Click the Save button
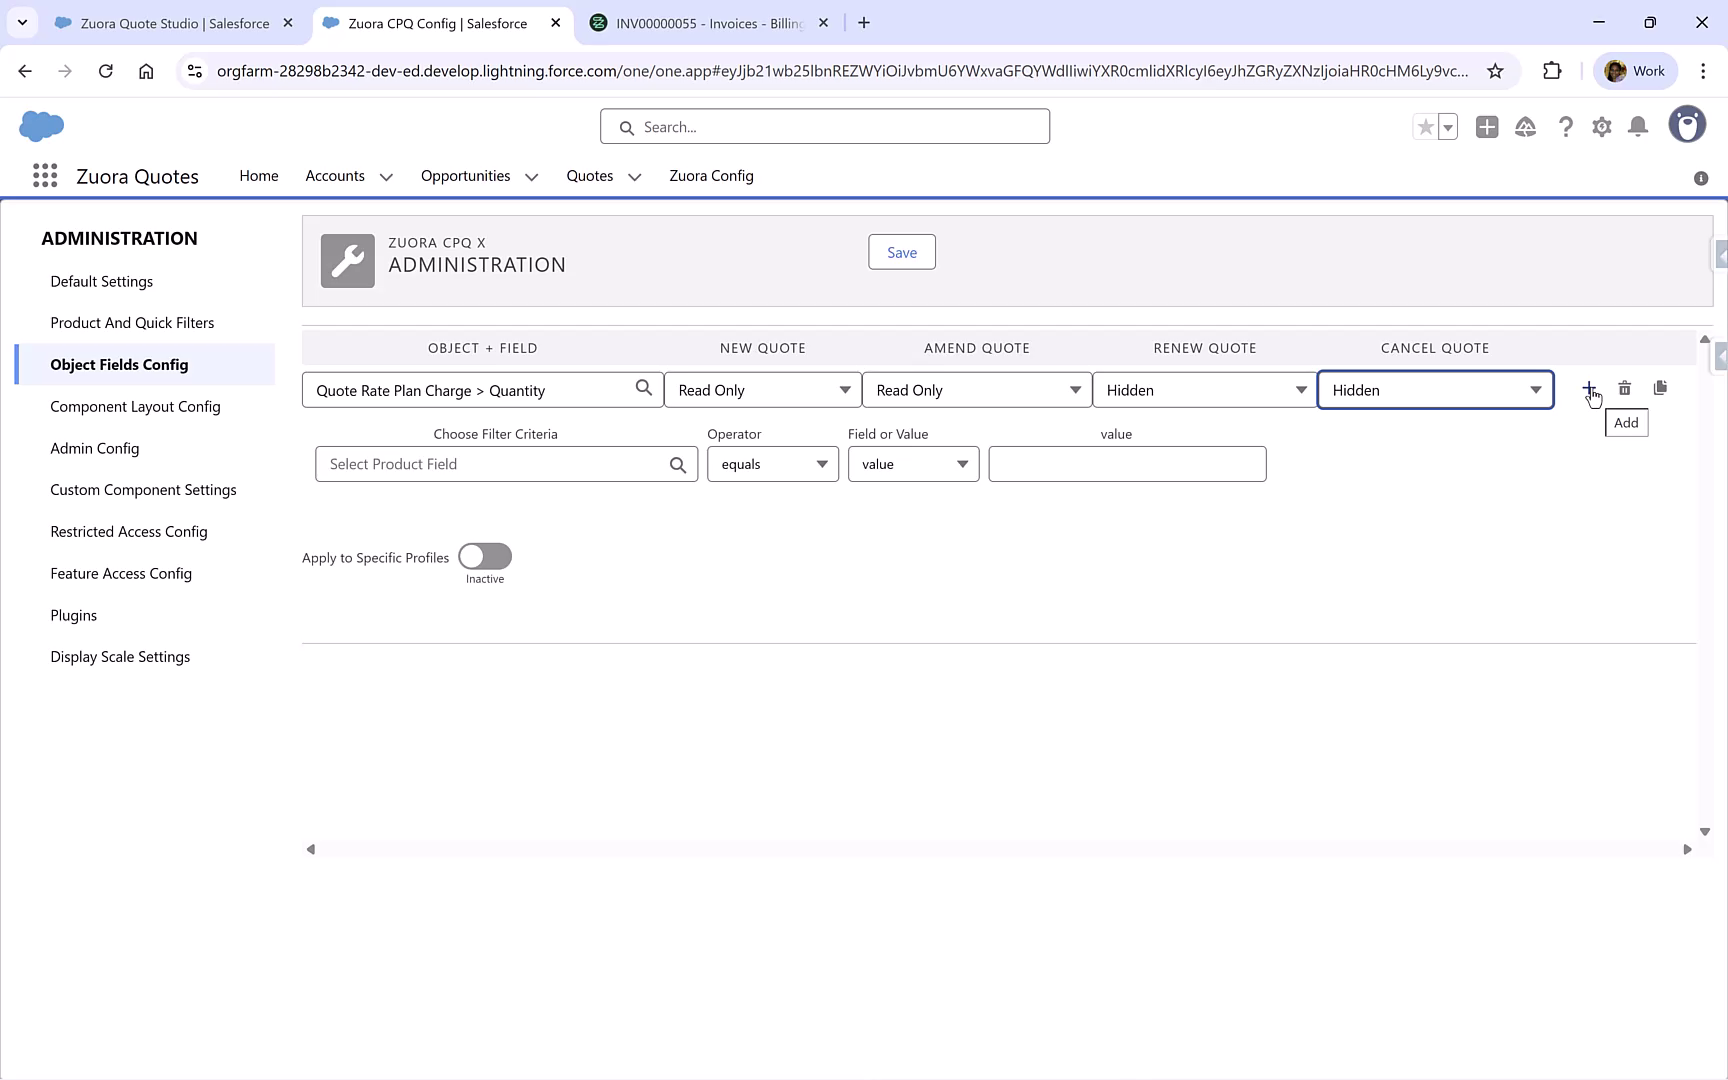1728x1080 pixels. pos(901,251)
